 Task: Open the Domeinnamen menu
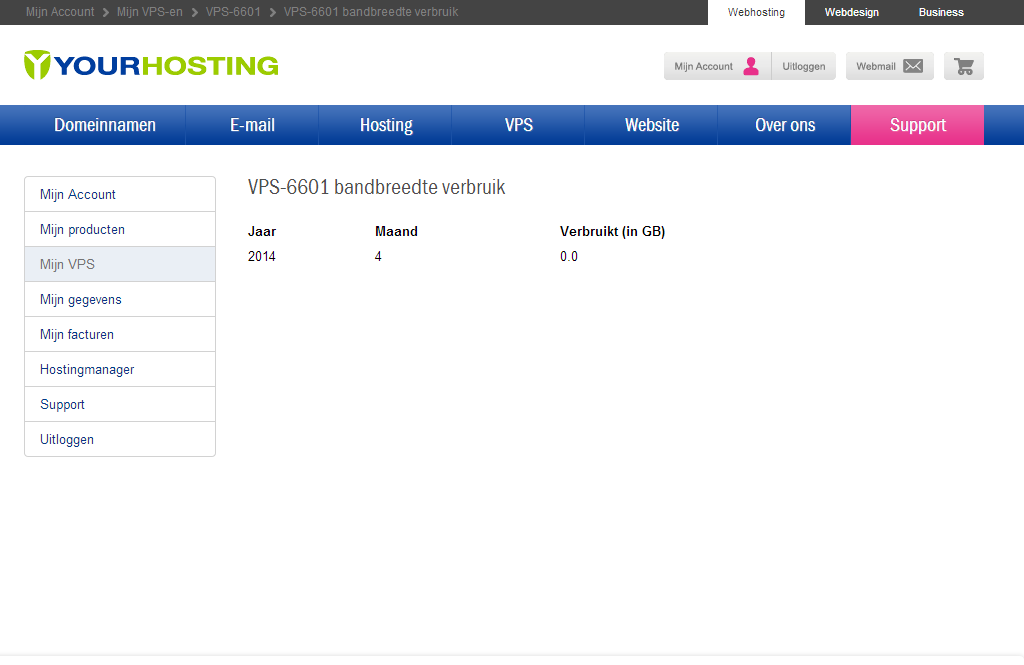105,125
